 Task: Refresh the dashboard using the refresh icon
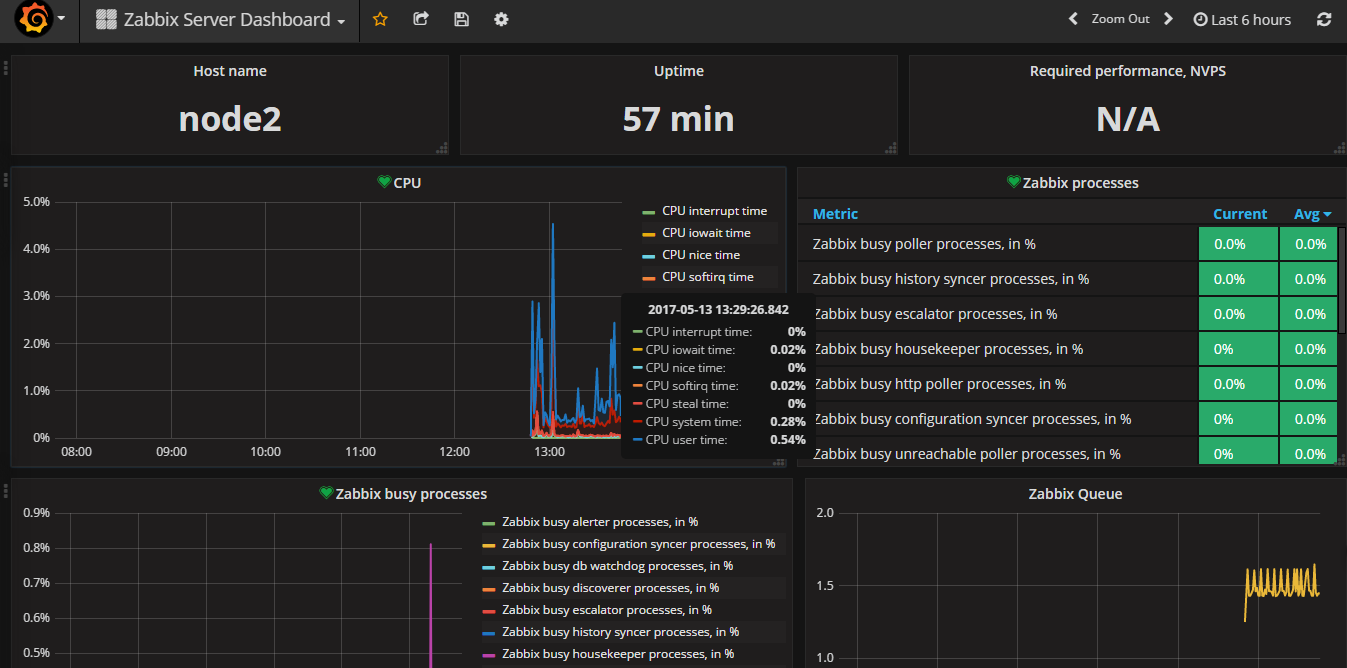coord(1324,19)
